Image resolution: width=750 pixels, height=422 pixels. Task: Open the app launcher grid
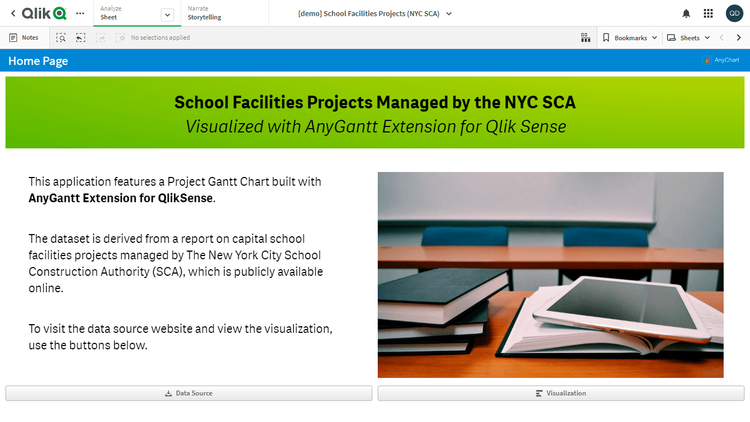[709, 13]
